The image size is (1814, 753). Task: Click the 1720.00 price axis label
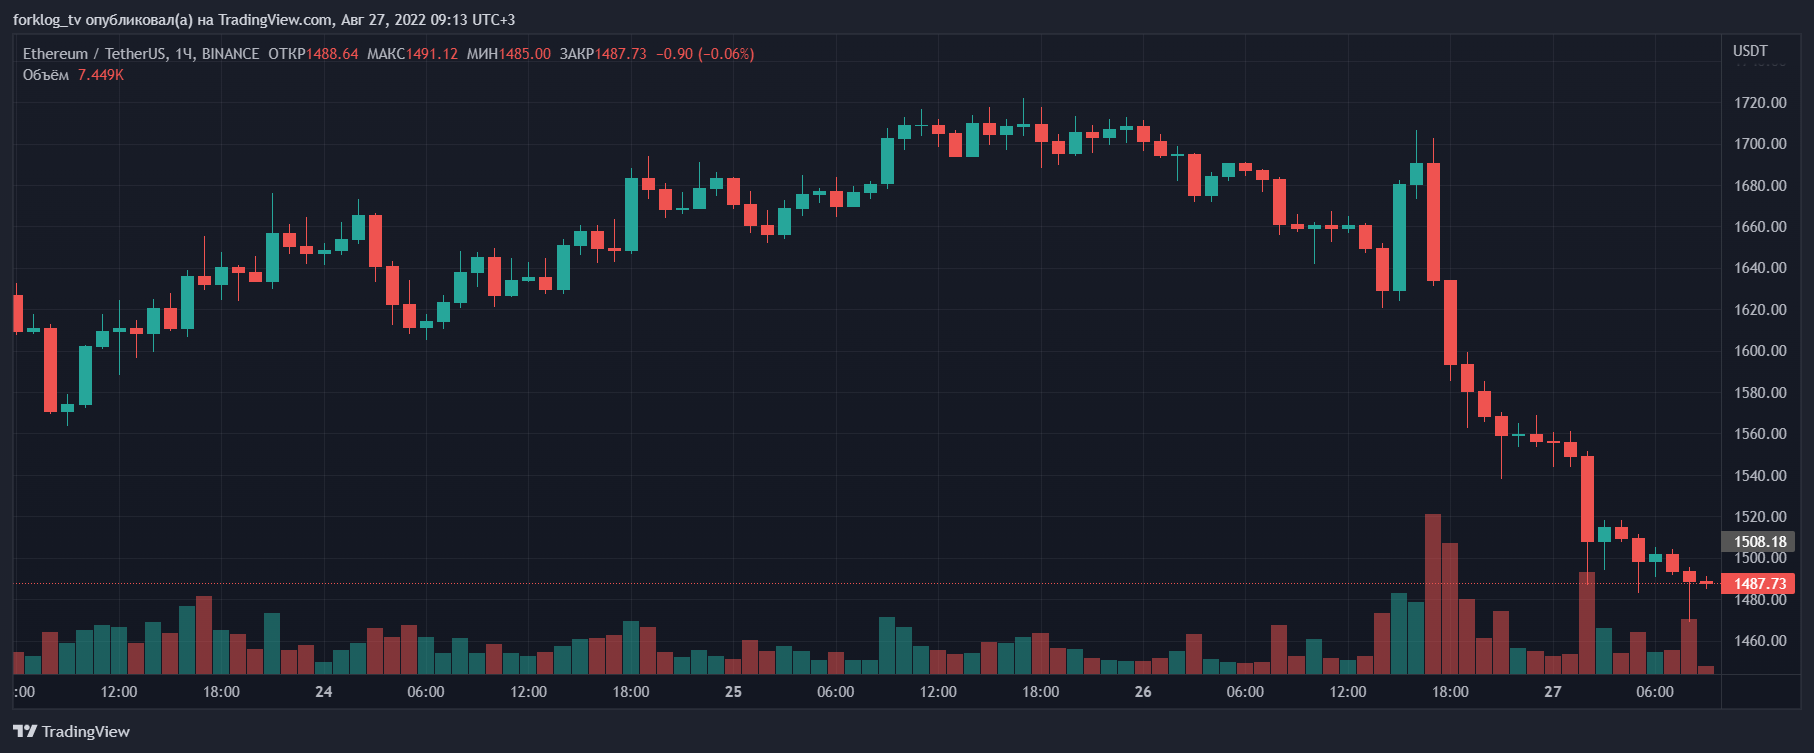point(1759,103)
